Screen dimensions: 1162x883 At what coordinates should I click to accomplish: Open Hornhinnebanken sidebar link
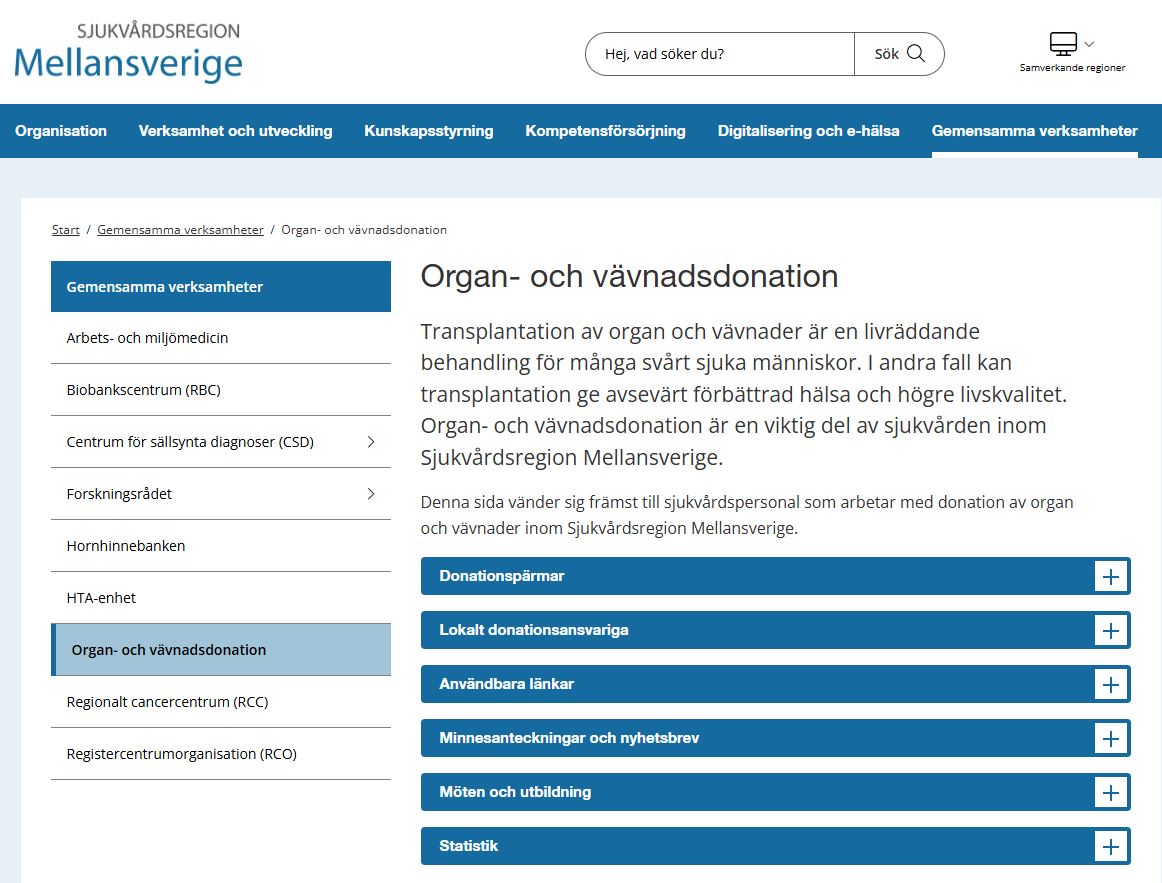click(x=221, y=546)
